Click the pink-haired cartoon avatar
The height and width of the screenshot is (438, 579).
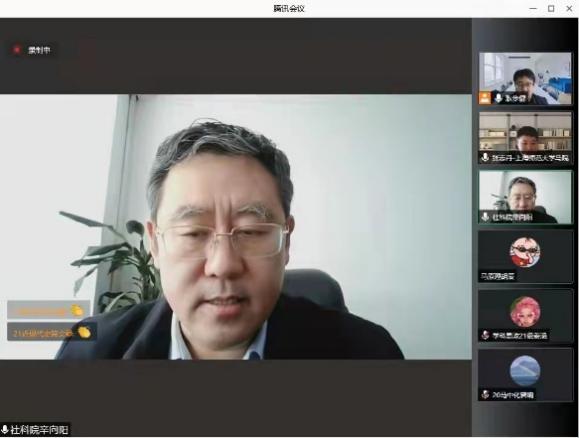pos(525,312)
